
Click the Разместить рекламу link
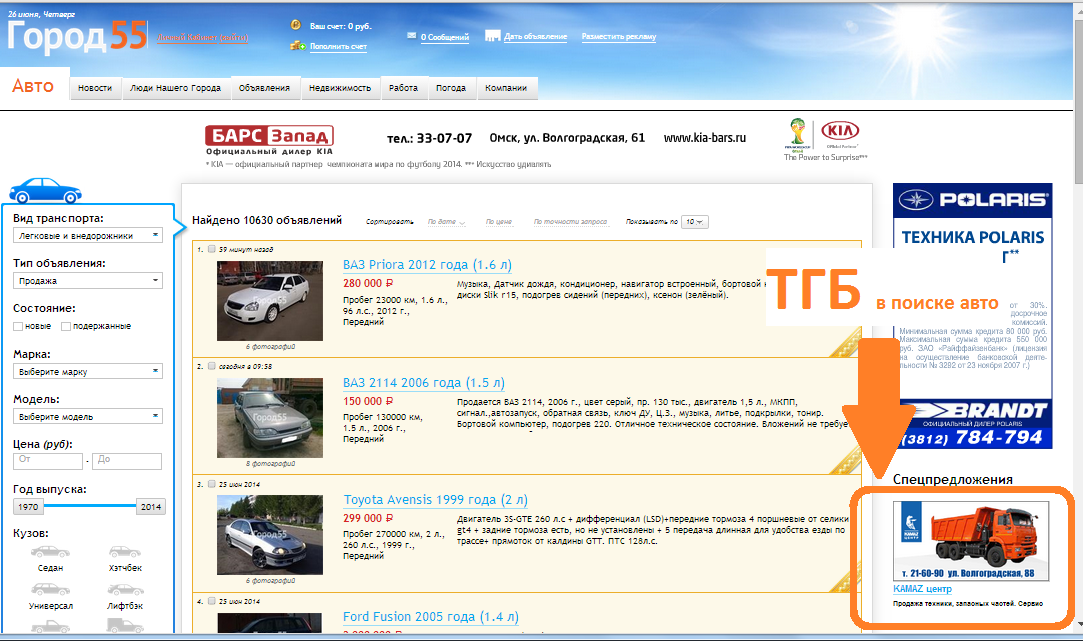click(x=619, y=37)
